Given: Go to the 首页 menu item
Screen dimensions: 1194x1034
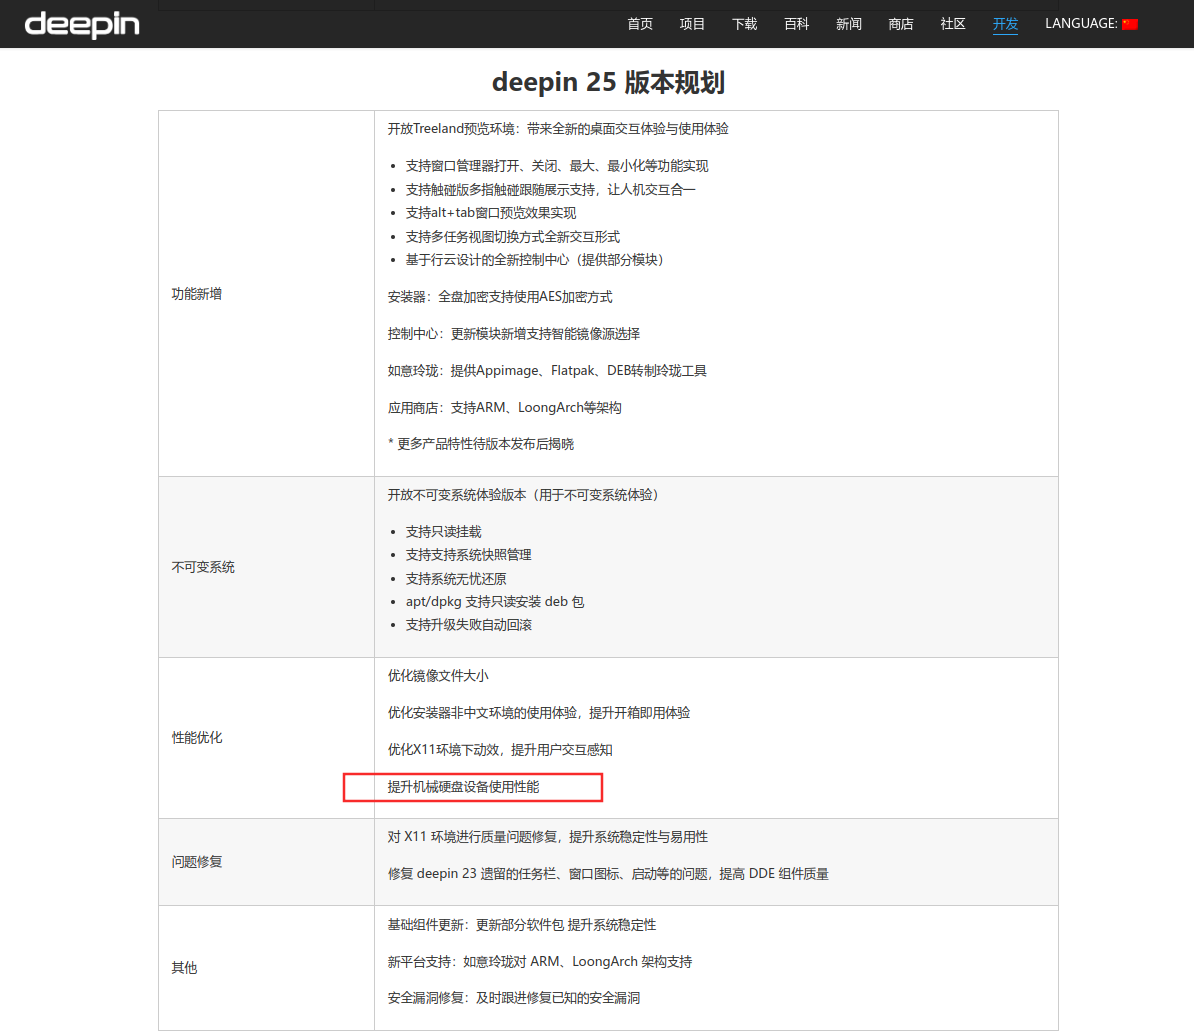Looking at the screenshot, I should pos(640,24).
